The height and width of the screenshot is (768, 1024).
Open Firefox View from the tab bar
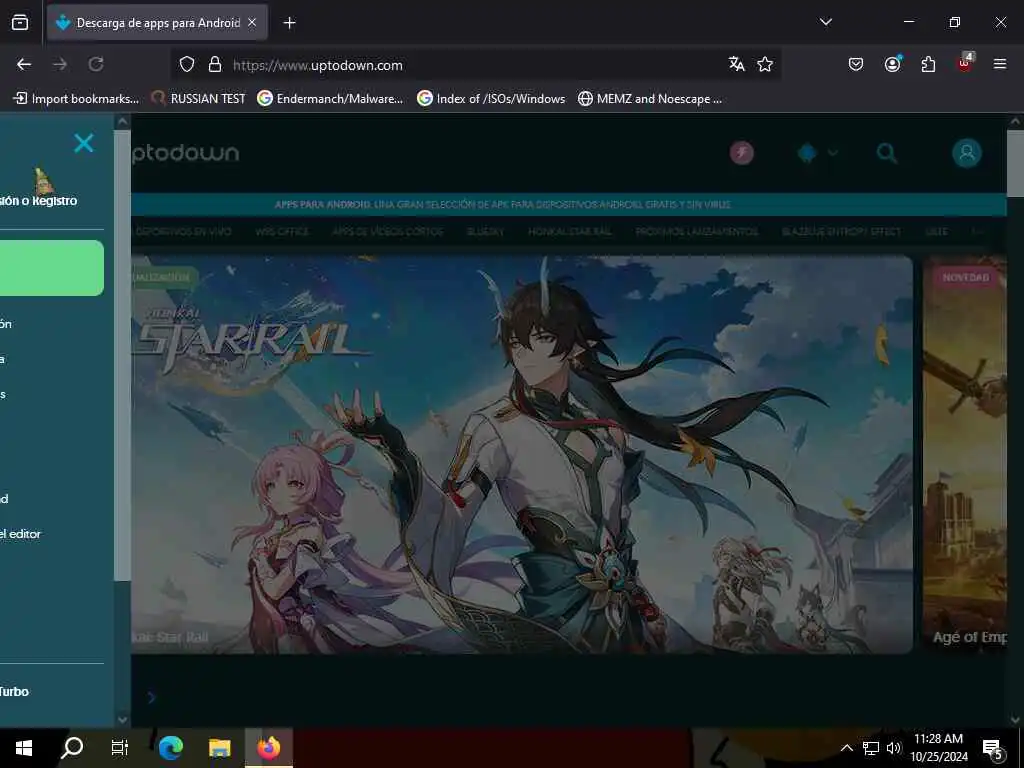coord(20,23)
